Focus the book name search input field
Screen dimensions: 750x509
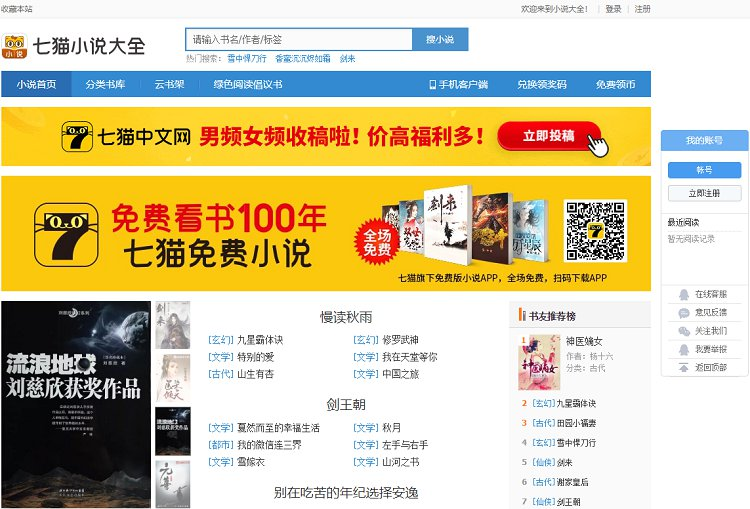pos(298,40)
